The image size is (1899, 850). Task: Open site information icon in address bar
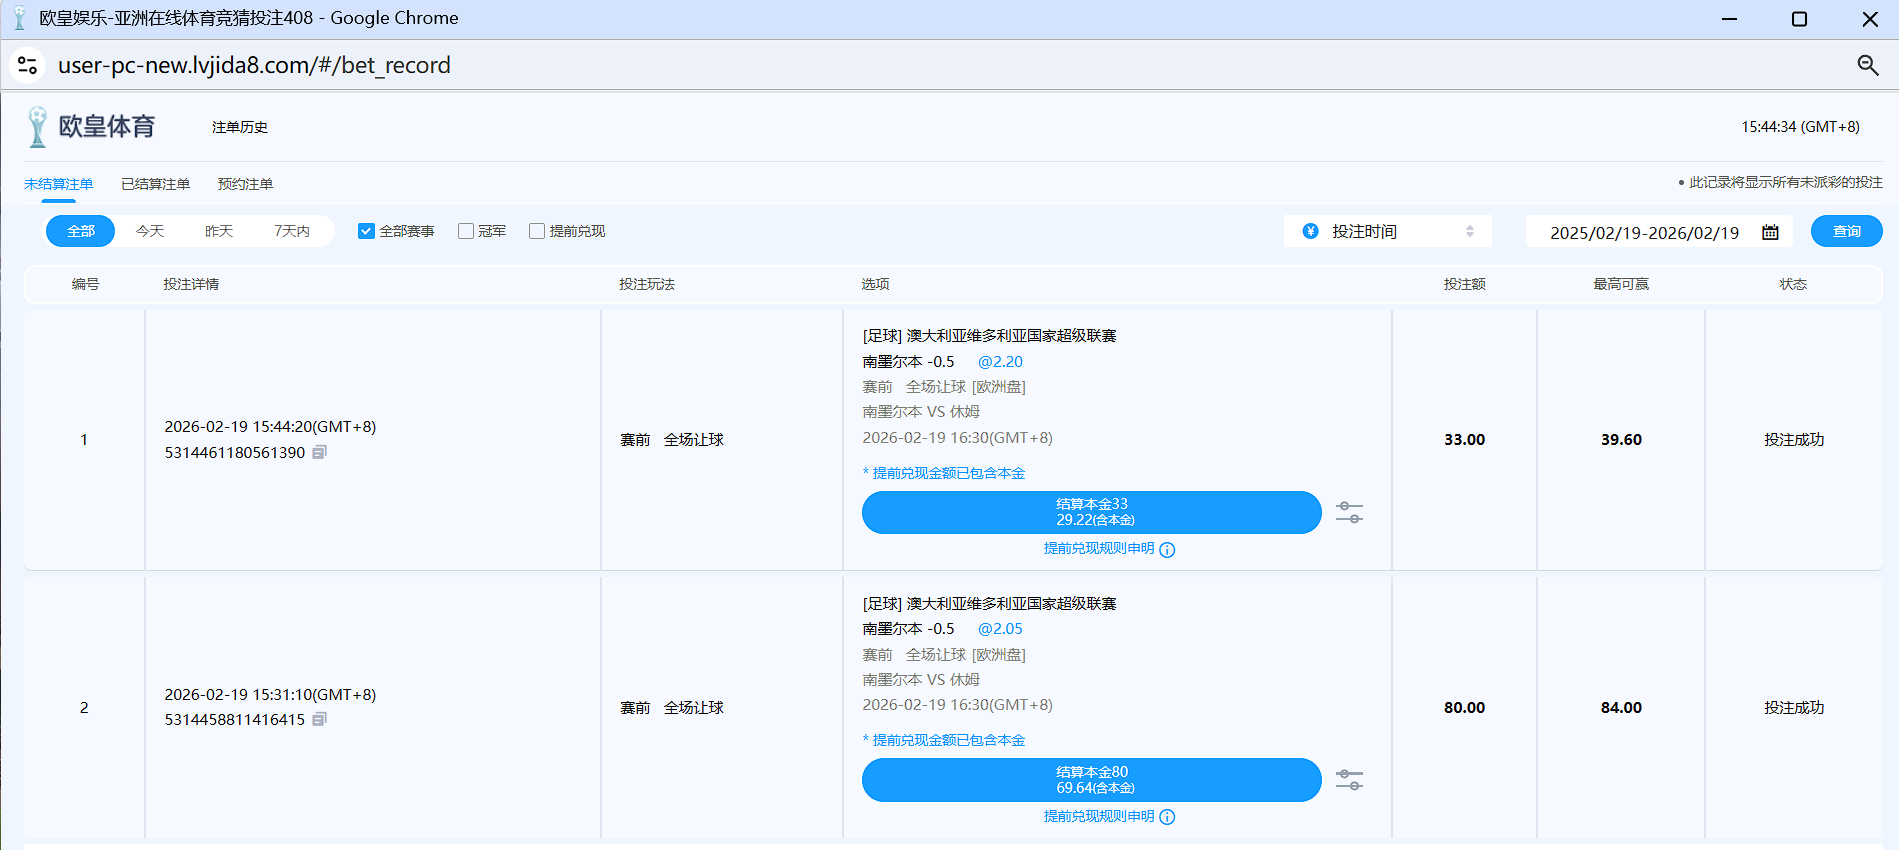pyautogui.click(x=28, y=65)
